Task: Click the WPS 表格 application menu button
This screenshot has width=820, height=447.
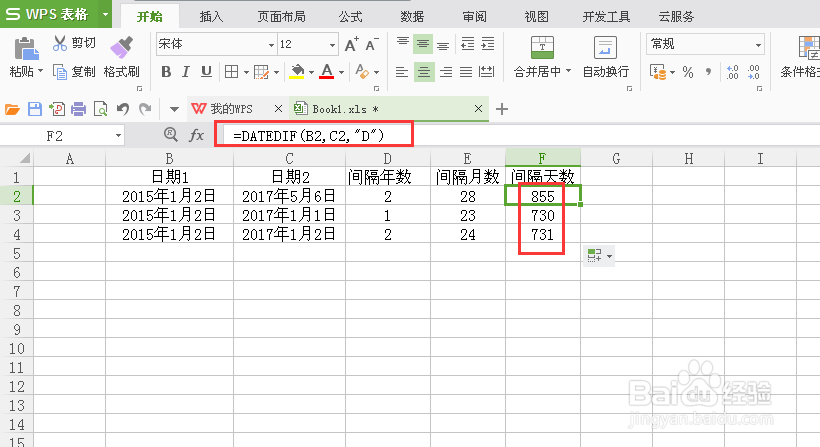Action: [56, 14]
